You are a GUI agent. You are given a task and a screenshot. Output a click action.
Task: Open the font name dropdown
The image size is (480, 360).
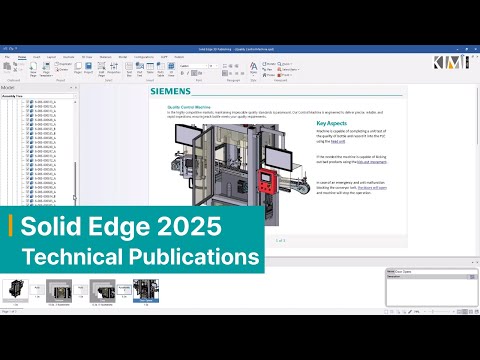(193, 66)
